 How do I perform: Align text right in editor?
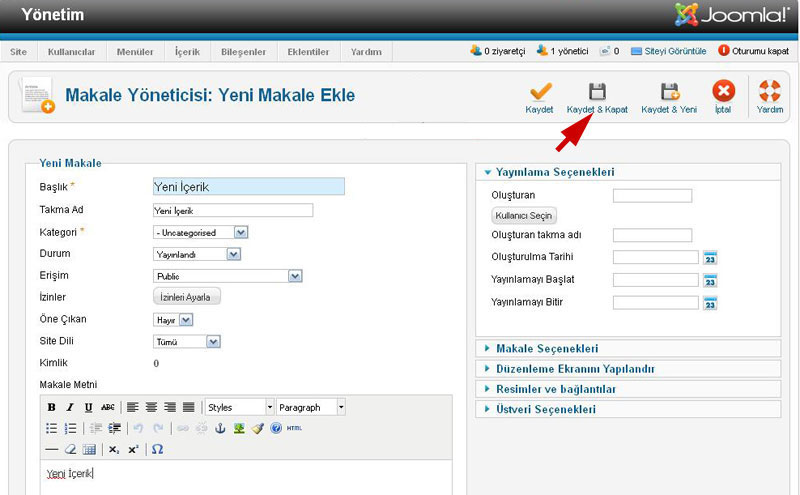pyautogui.click(x=170, y=407)
